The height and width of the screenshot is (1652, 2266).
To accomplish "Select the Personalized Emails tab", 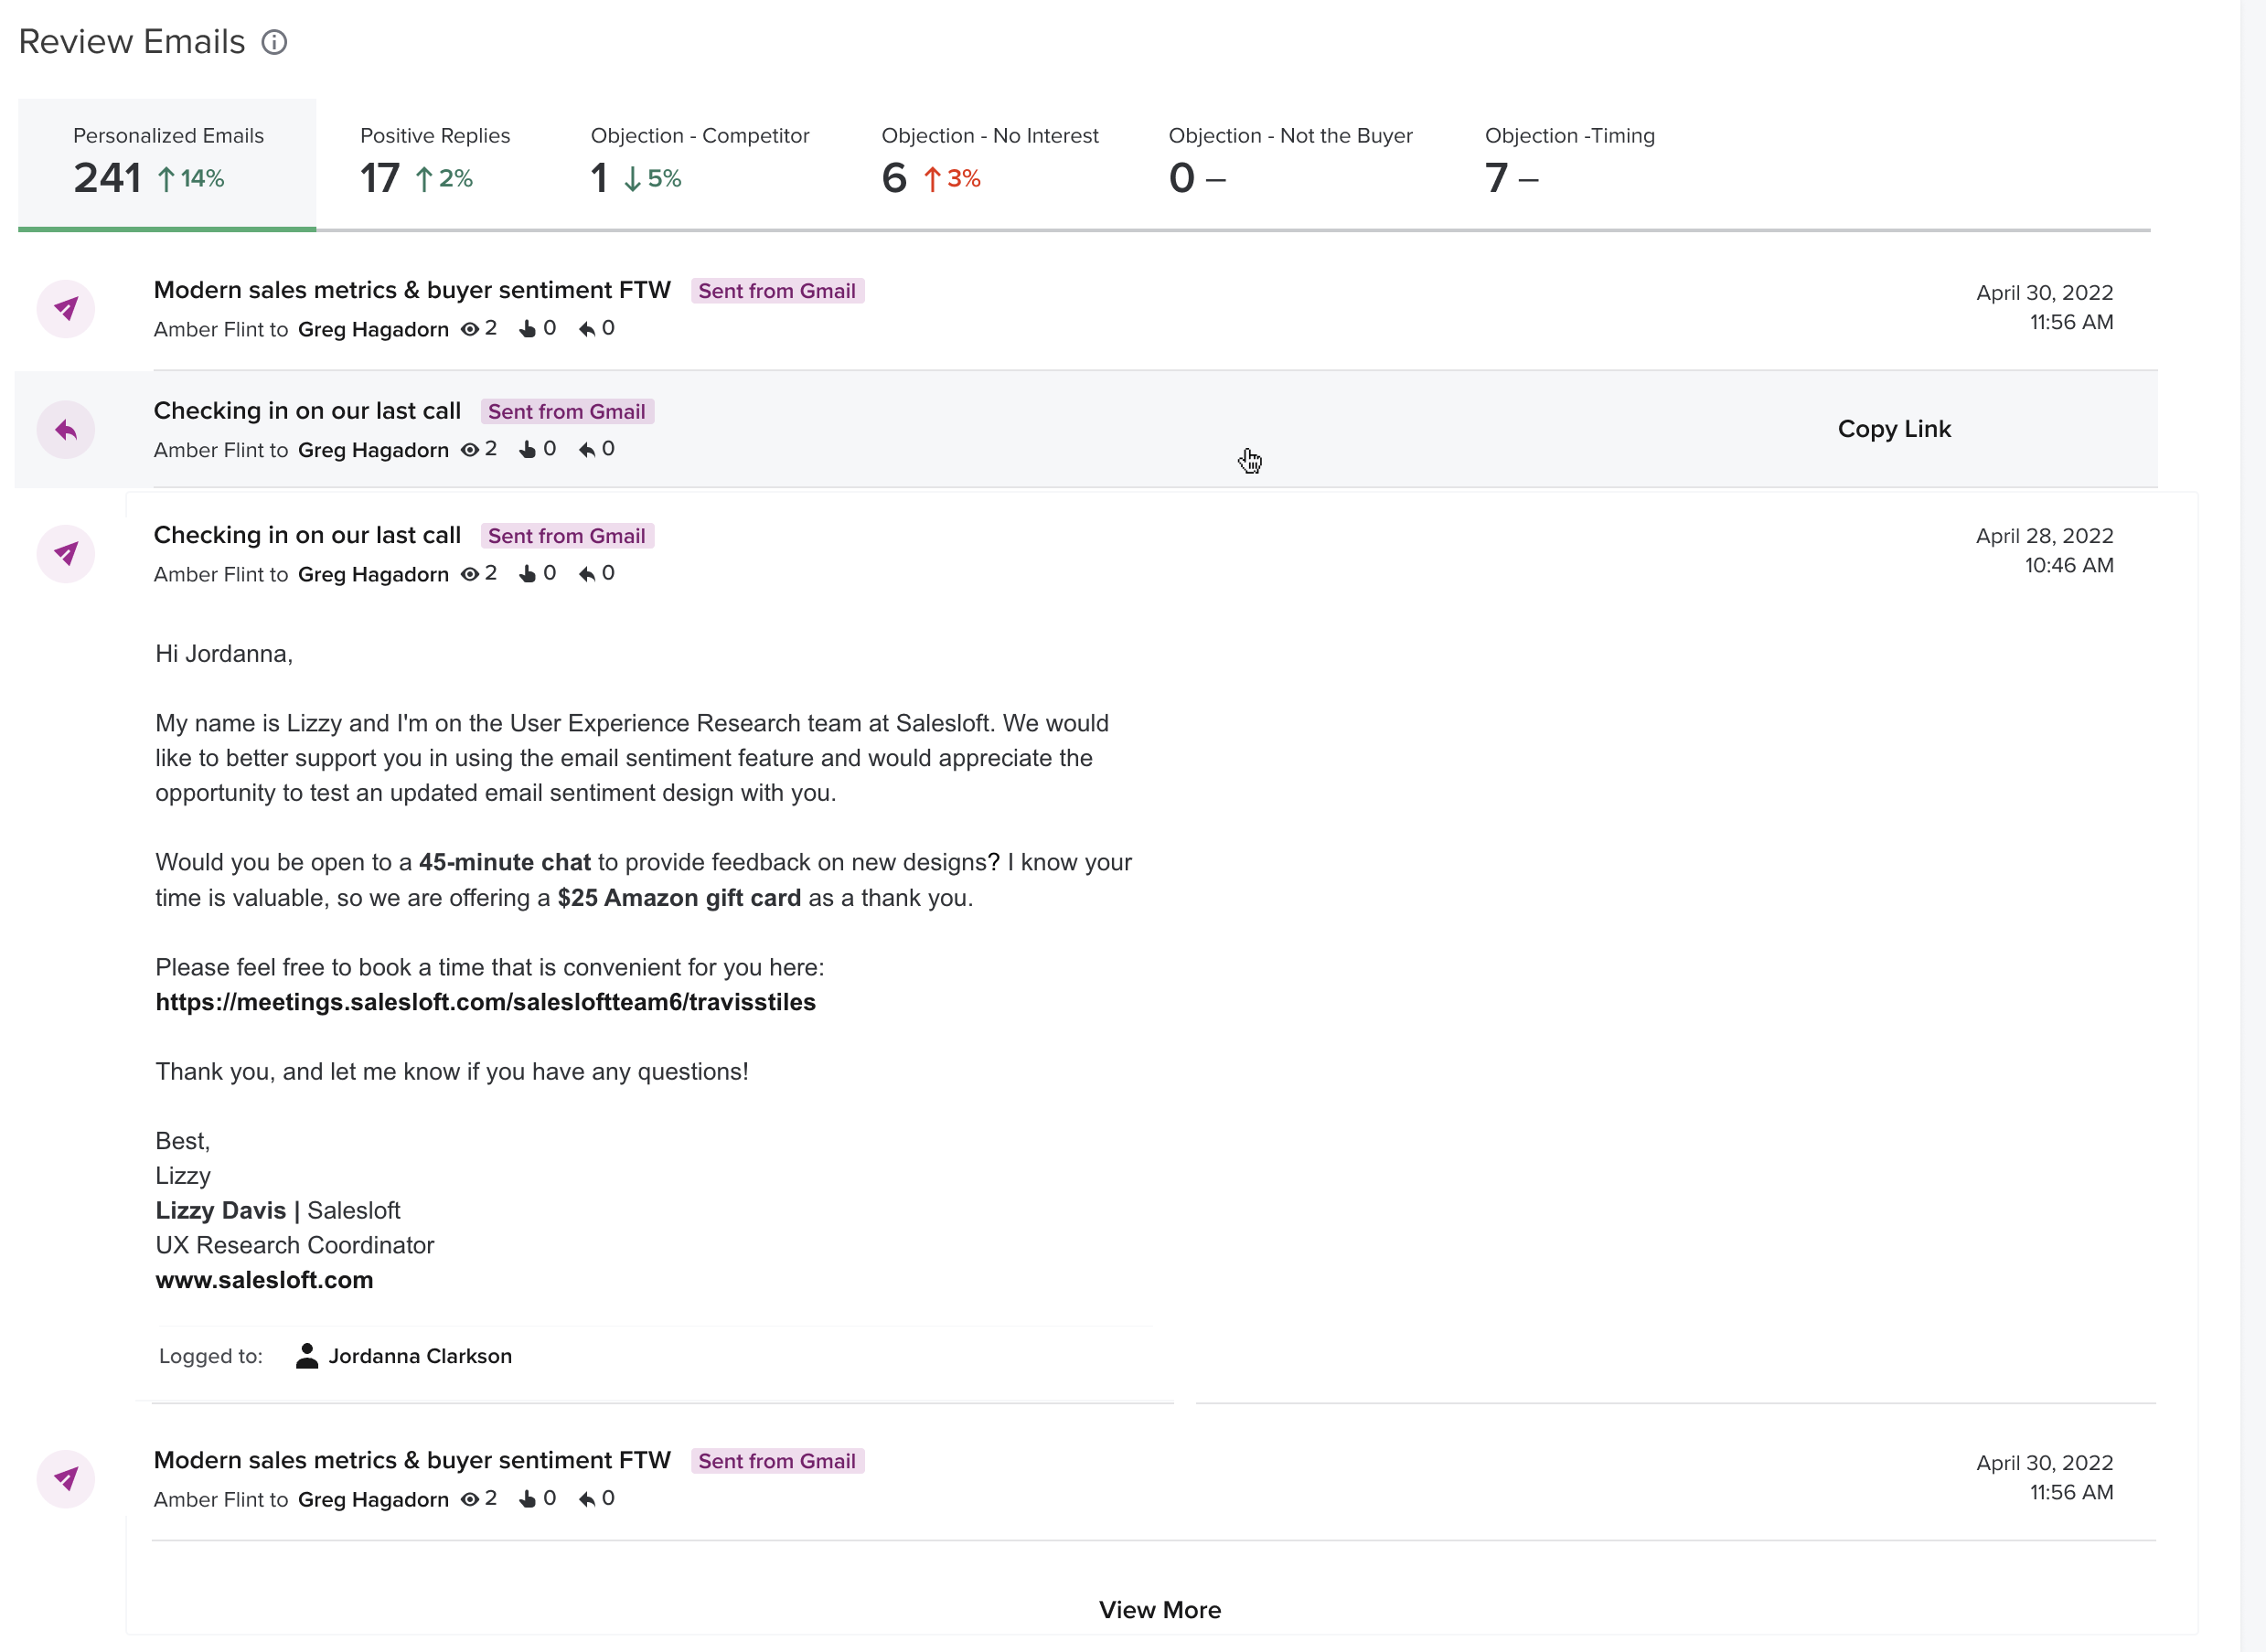I will click(x=167, y=160).
